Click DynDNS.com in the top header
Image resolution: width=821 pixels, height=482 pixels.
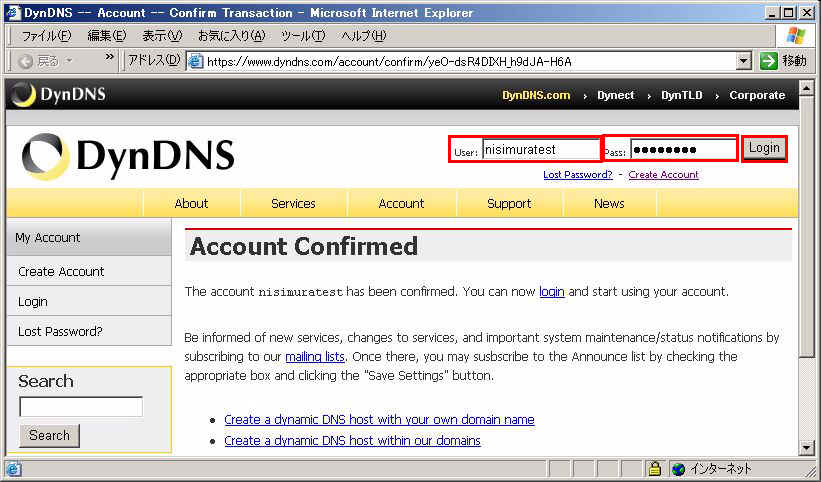click(x=536, y=95)
